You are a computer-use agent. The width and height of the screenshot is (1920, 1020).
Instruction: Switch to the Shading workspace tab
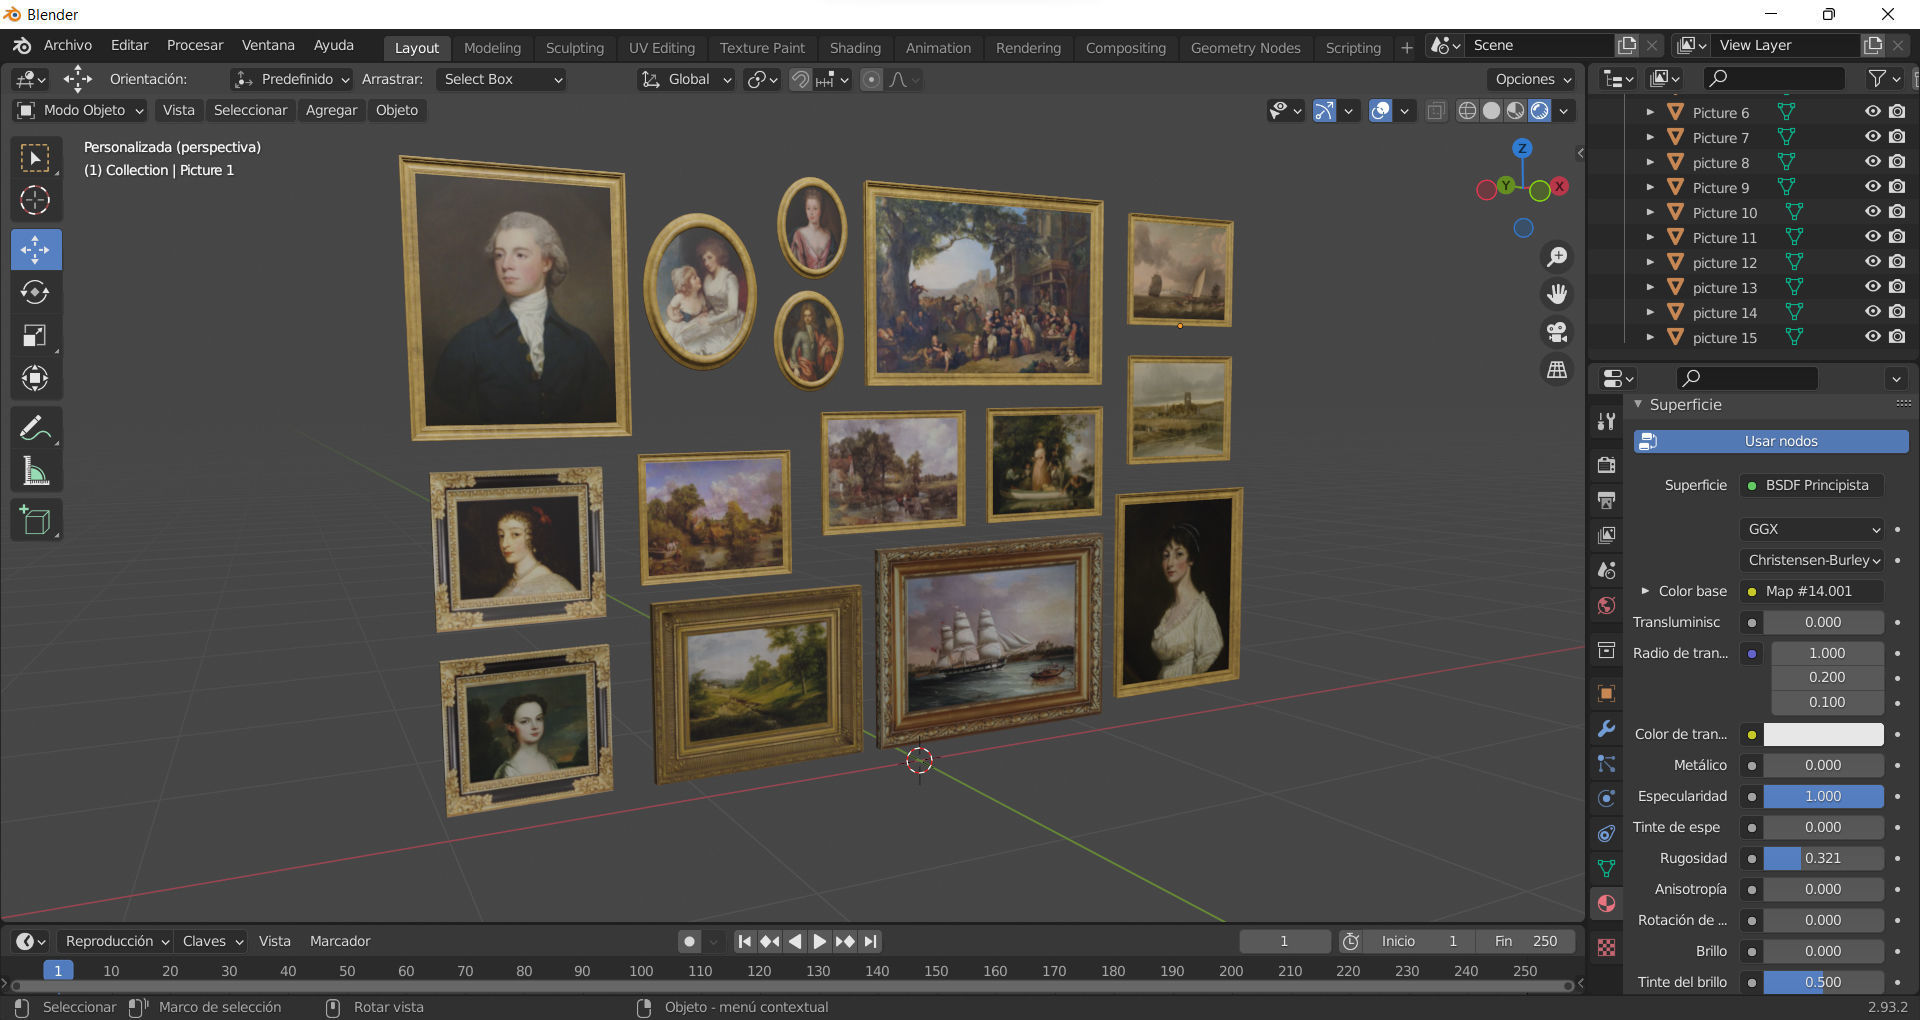[855, 48]
